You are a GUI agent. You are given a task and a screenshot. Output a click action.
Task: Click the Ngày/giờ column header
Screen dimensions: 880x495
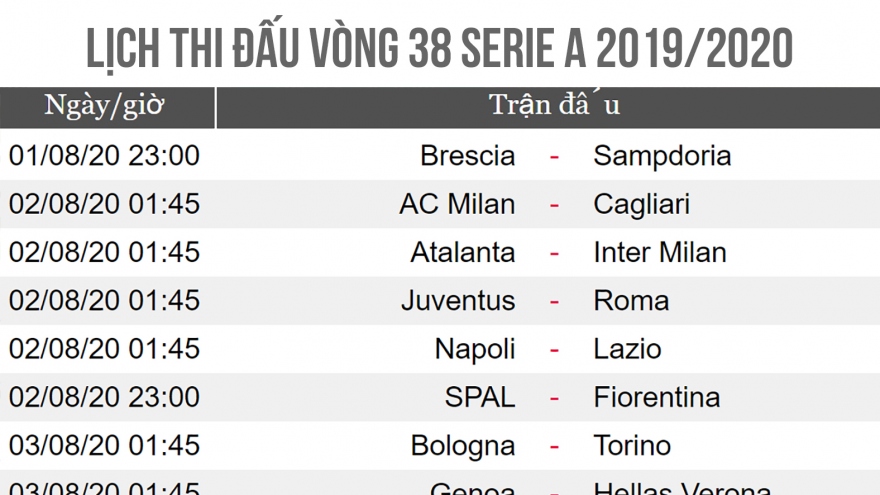(104, 106)
